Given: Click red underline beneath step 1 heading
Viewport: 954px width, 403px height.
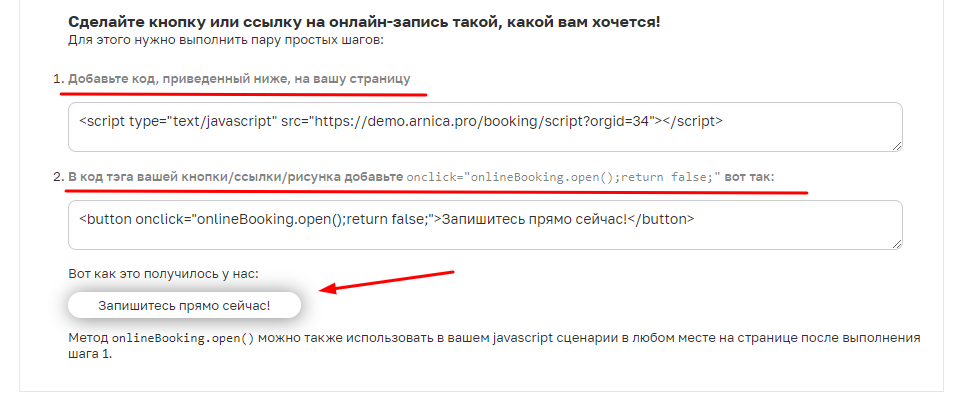Looking at the screenshot, I should coord(243,94).
